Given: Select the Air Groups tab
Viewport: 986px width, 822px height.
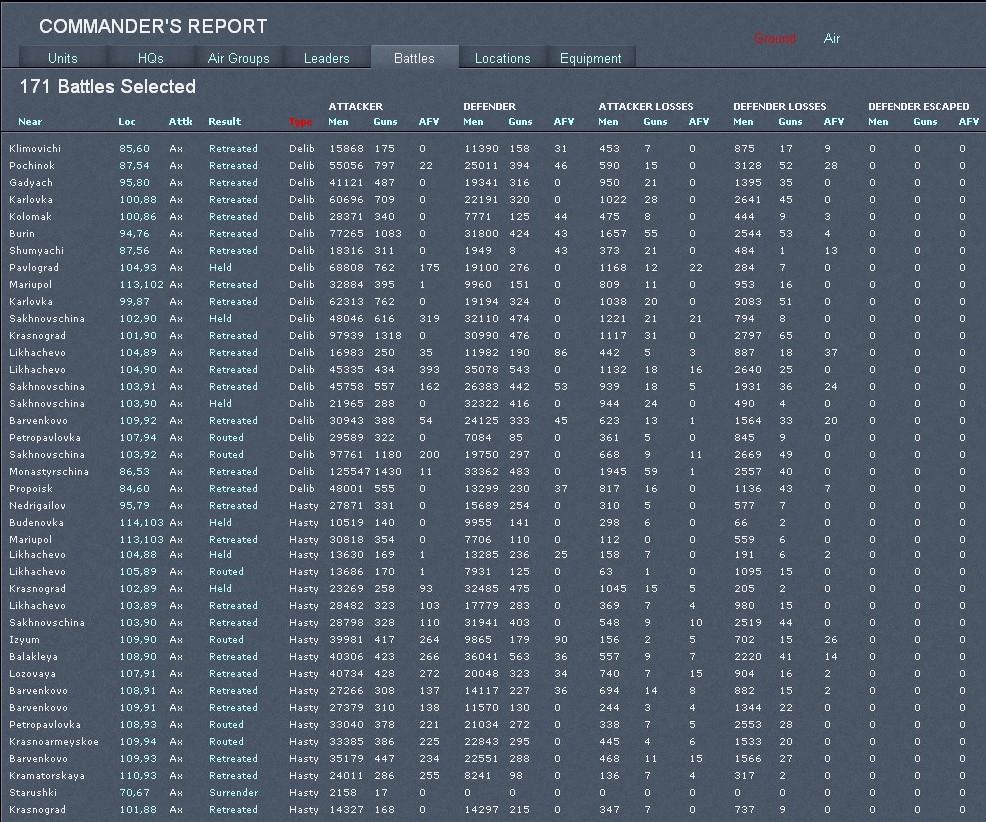Looking at the screenshot, I should pyautogui.click(x=238, y=58).
